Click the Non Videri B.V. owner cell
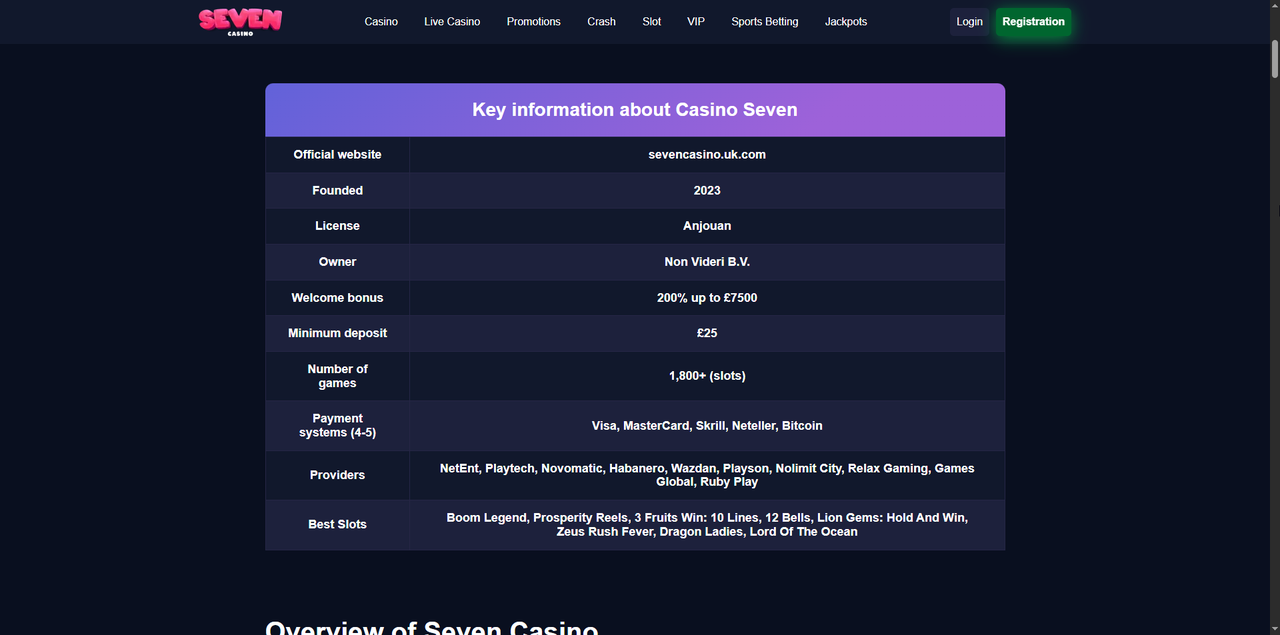Image resolution: width=1280 pixels, height=635 pixels. [707, 262]
